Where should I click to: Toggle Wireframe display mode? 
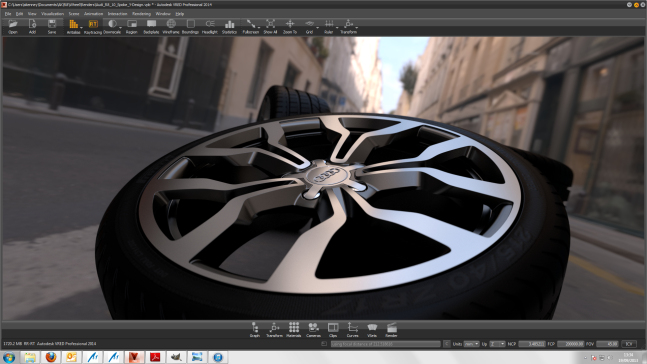(171, 26)
